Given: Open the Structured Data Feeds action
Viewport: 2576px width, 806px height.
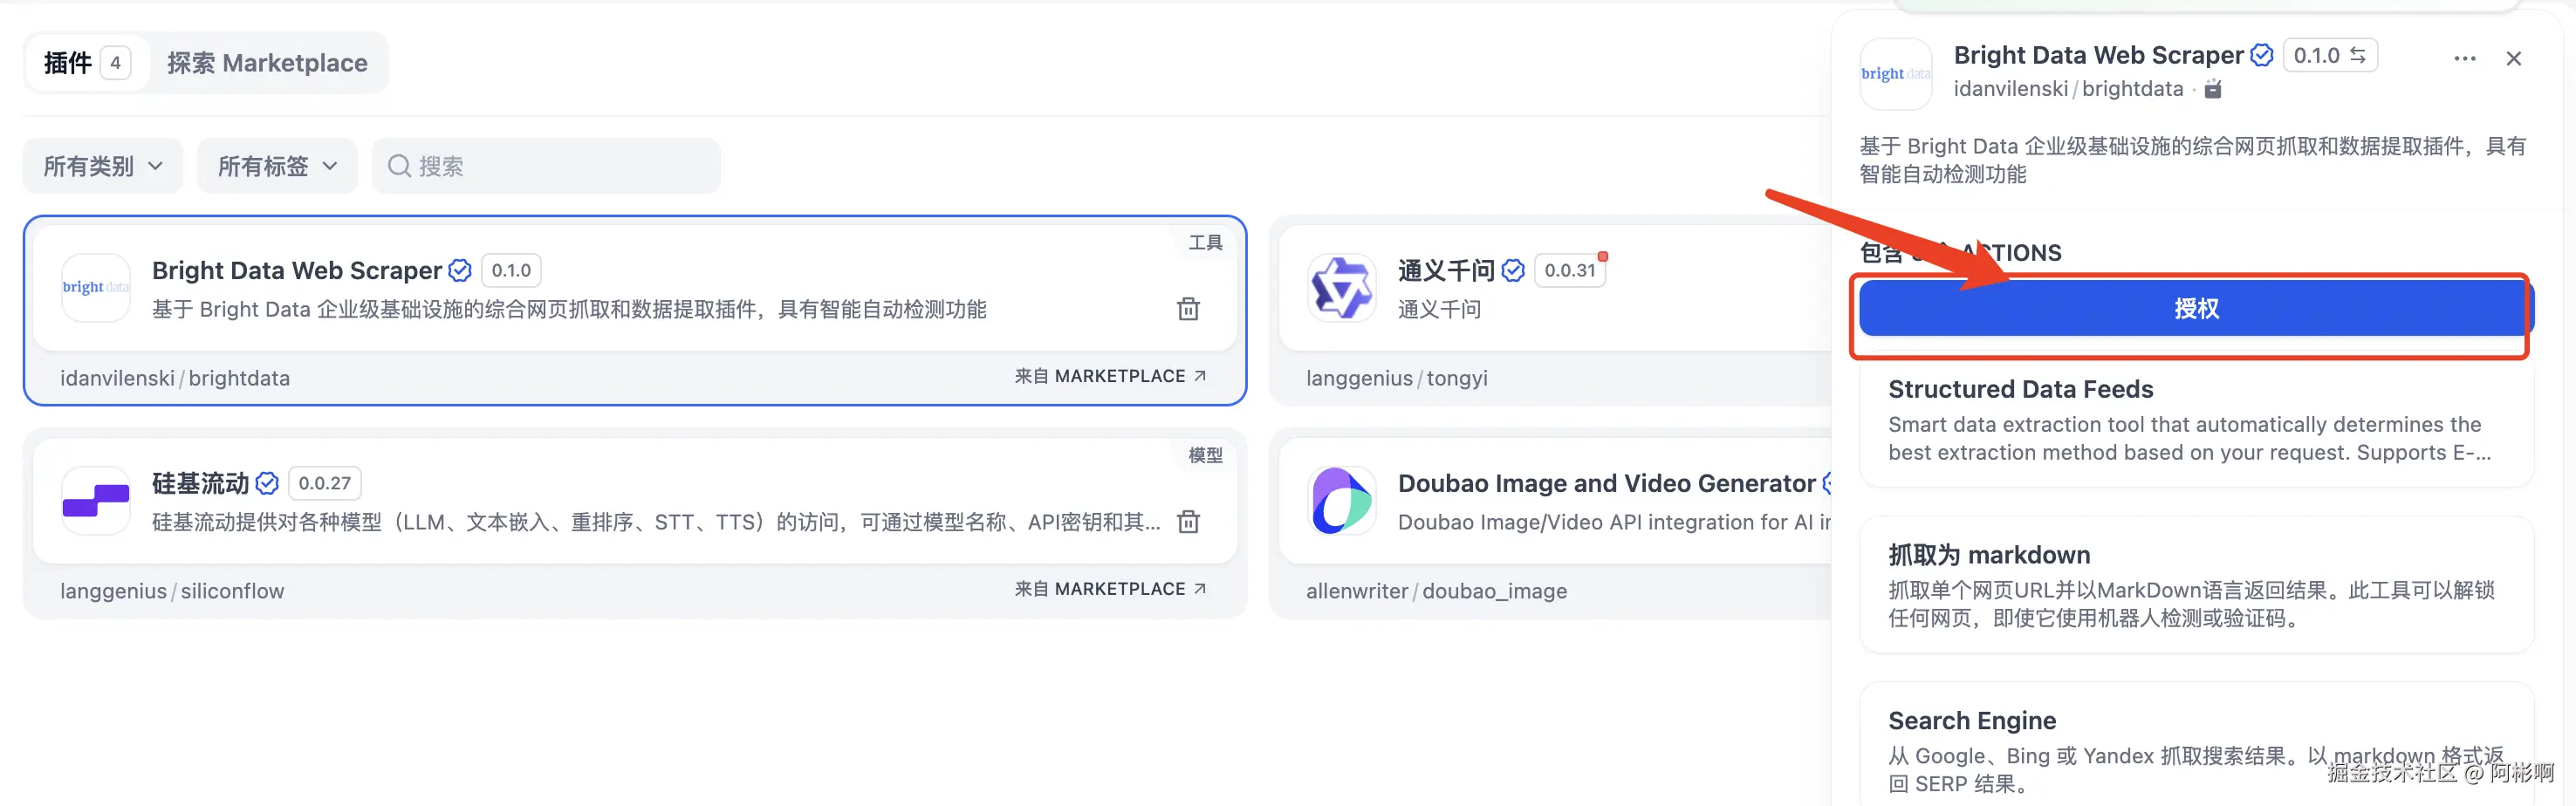Looking at the screenshot, I should click(2196, 421).
